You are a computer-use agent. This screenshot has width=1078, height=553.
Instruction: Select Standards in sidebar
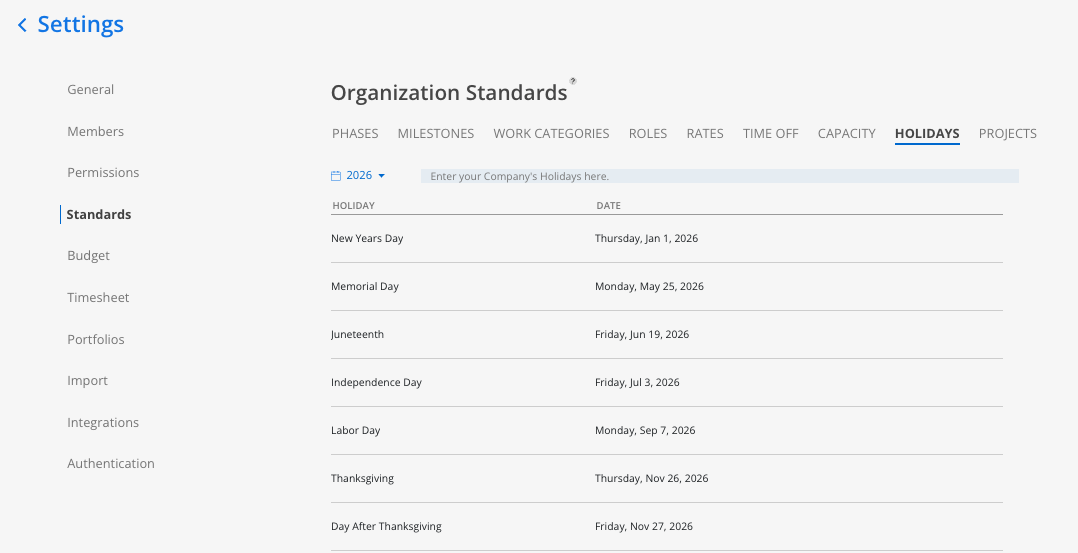click(99, 215)
